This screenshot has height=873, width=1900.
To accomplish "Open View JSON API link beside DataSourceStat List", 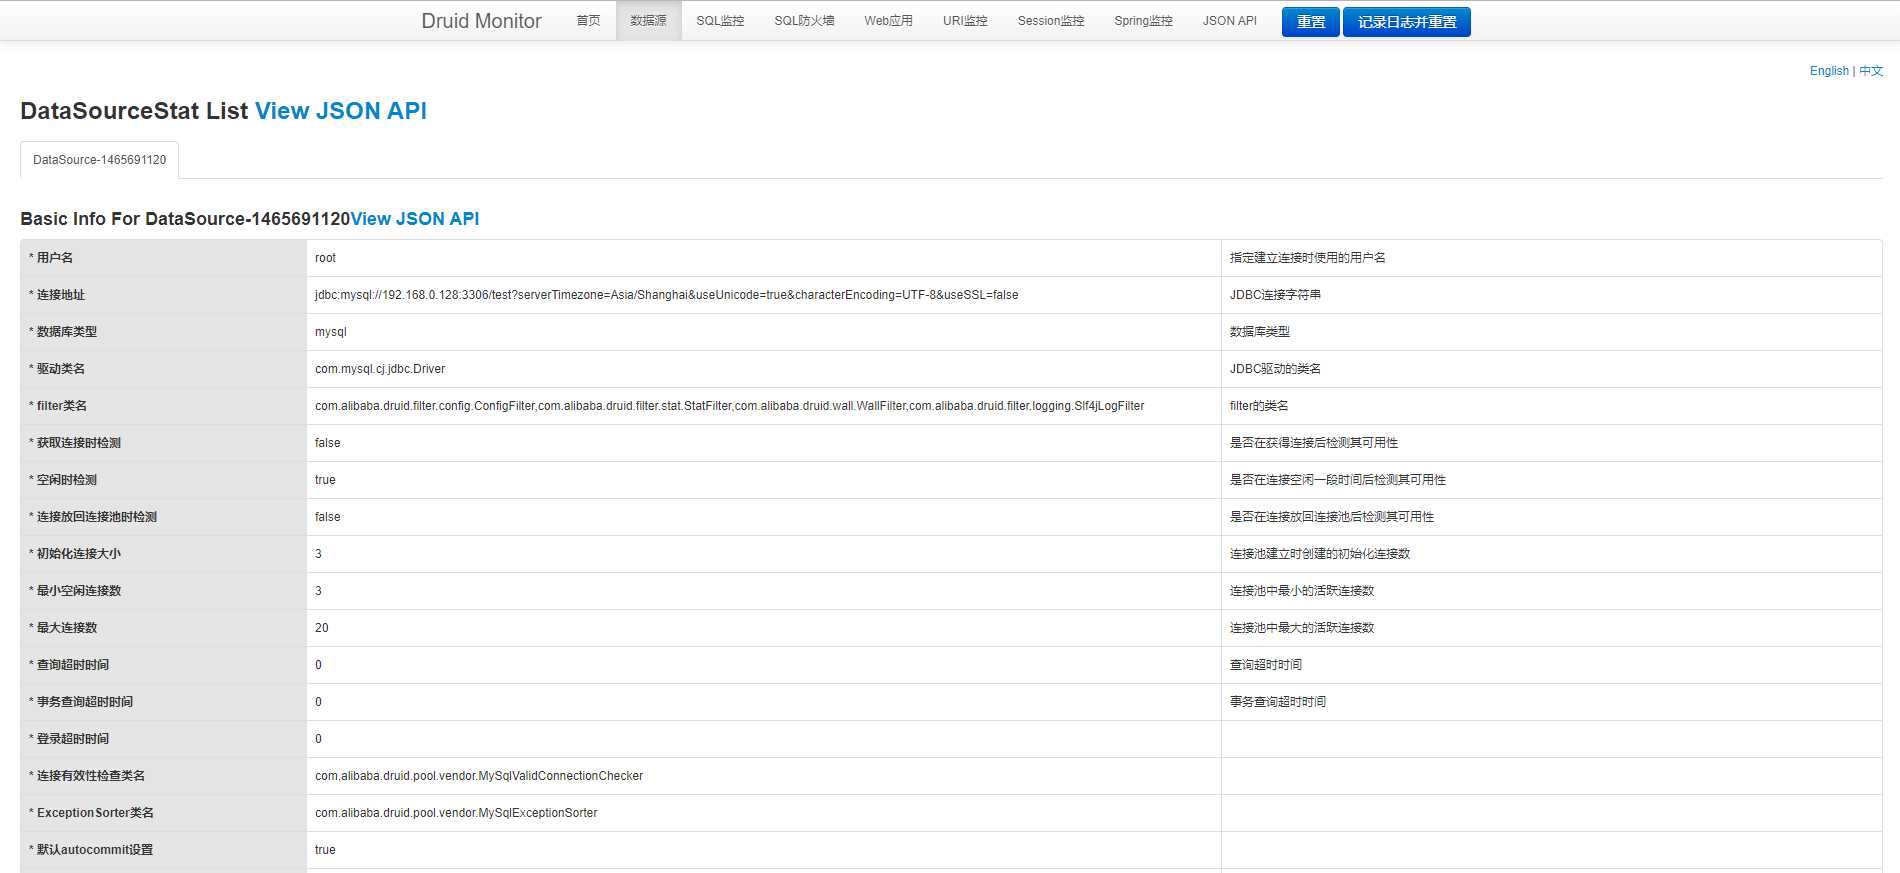I will [x=341, y=111].
